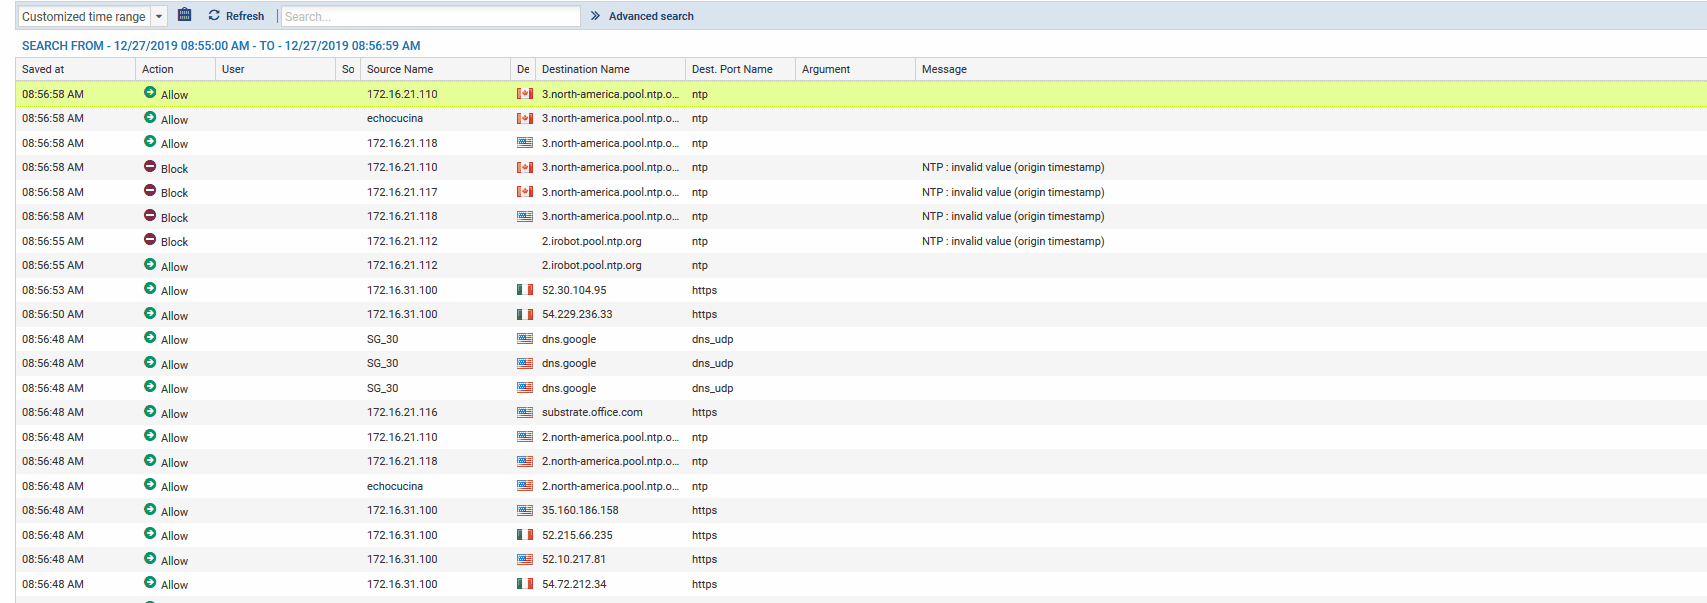Select source address 172.16.21.117
1707x603 pixels.
click(x=402, y=192)
